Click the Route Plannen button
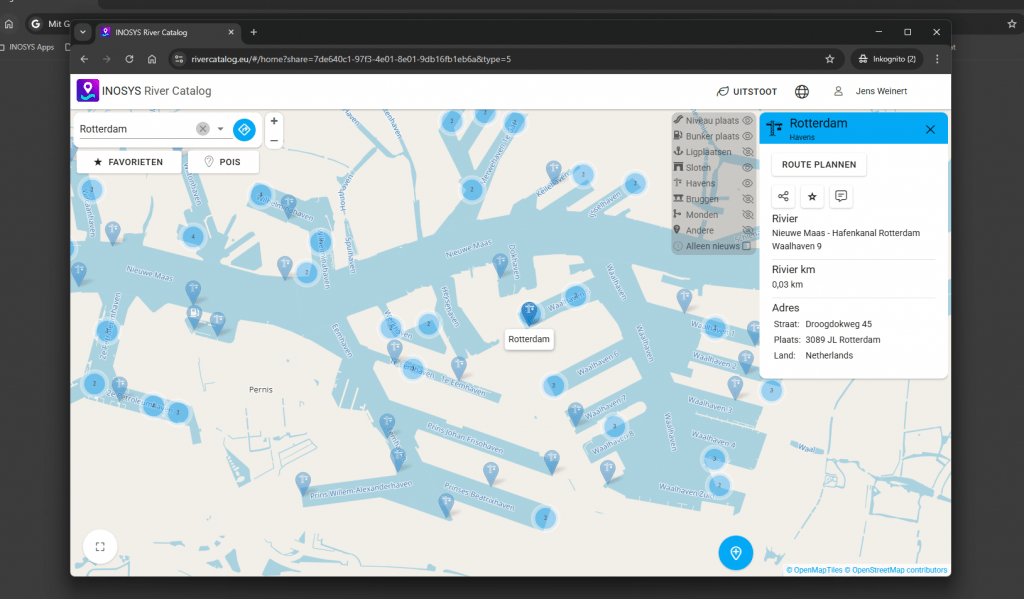The image size is (1024, 599). point(819,164)
